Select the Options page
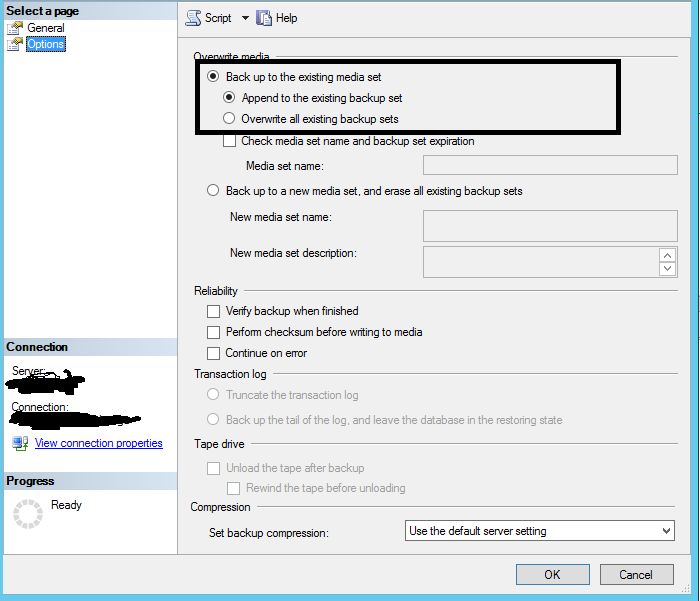 click(x=46, y=44)
